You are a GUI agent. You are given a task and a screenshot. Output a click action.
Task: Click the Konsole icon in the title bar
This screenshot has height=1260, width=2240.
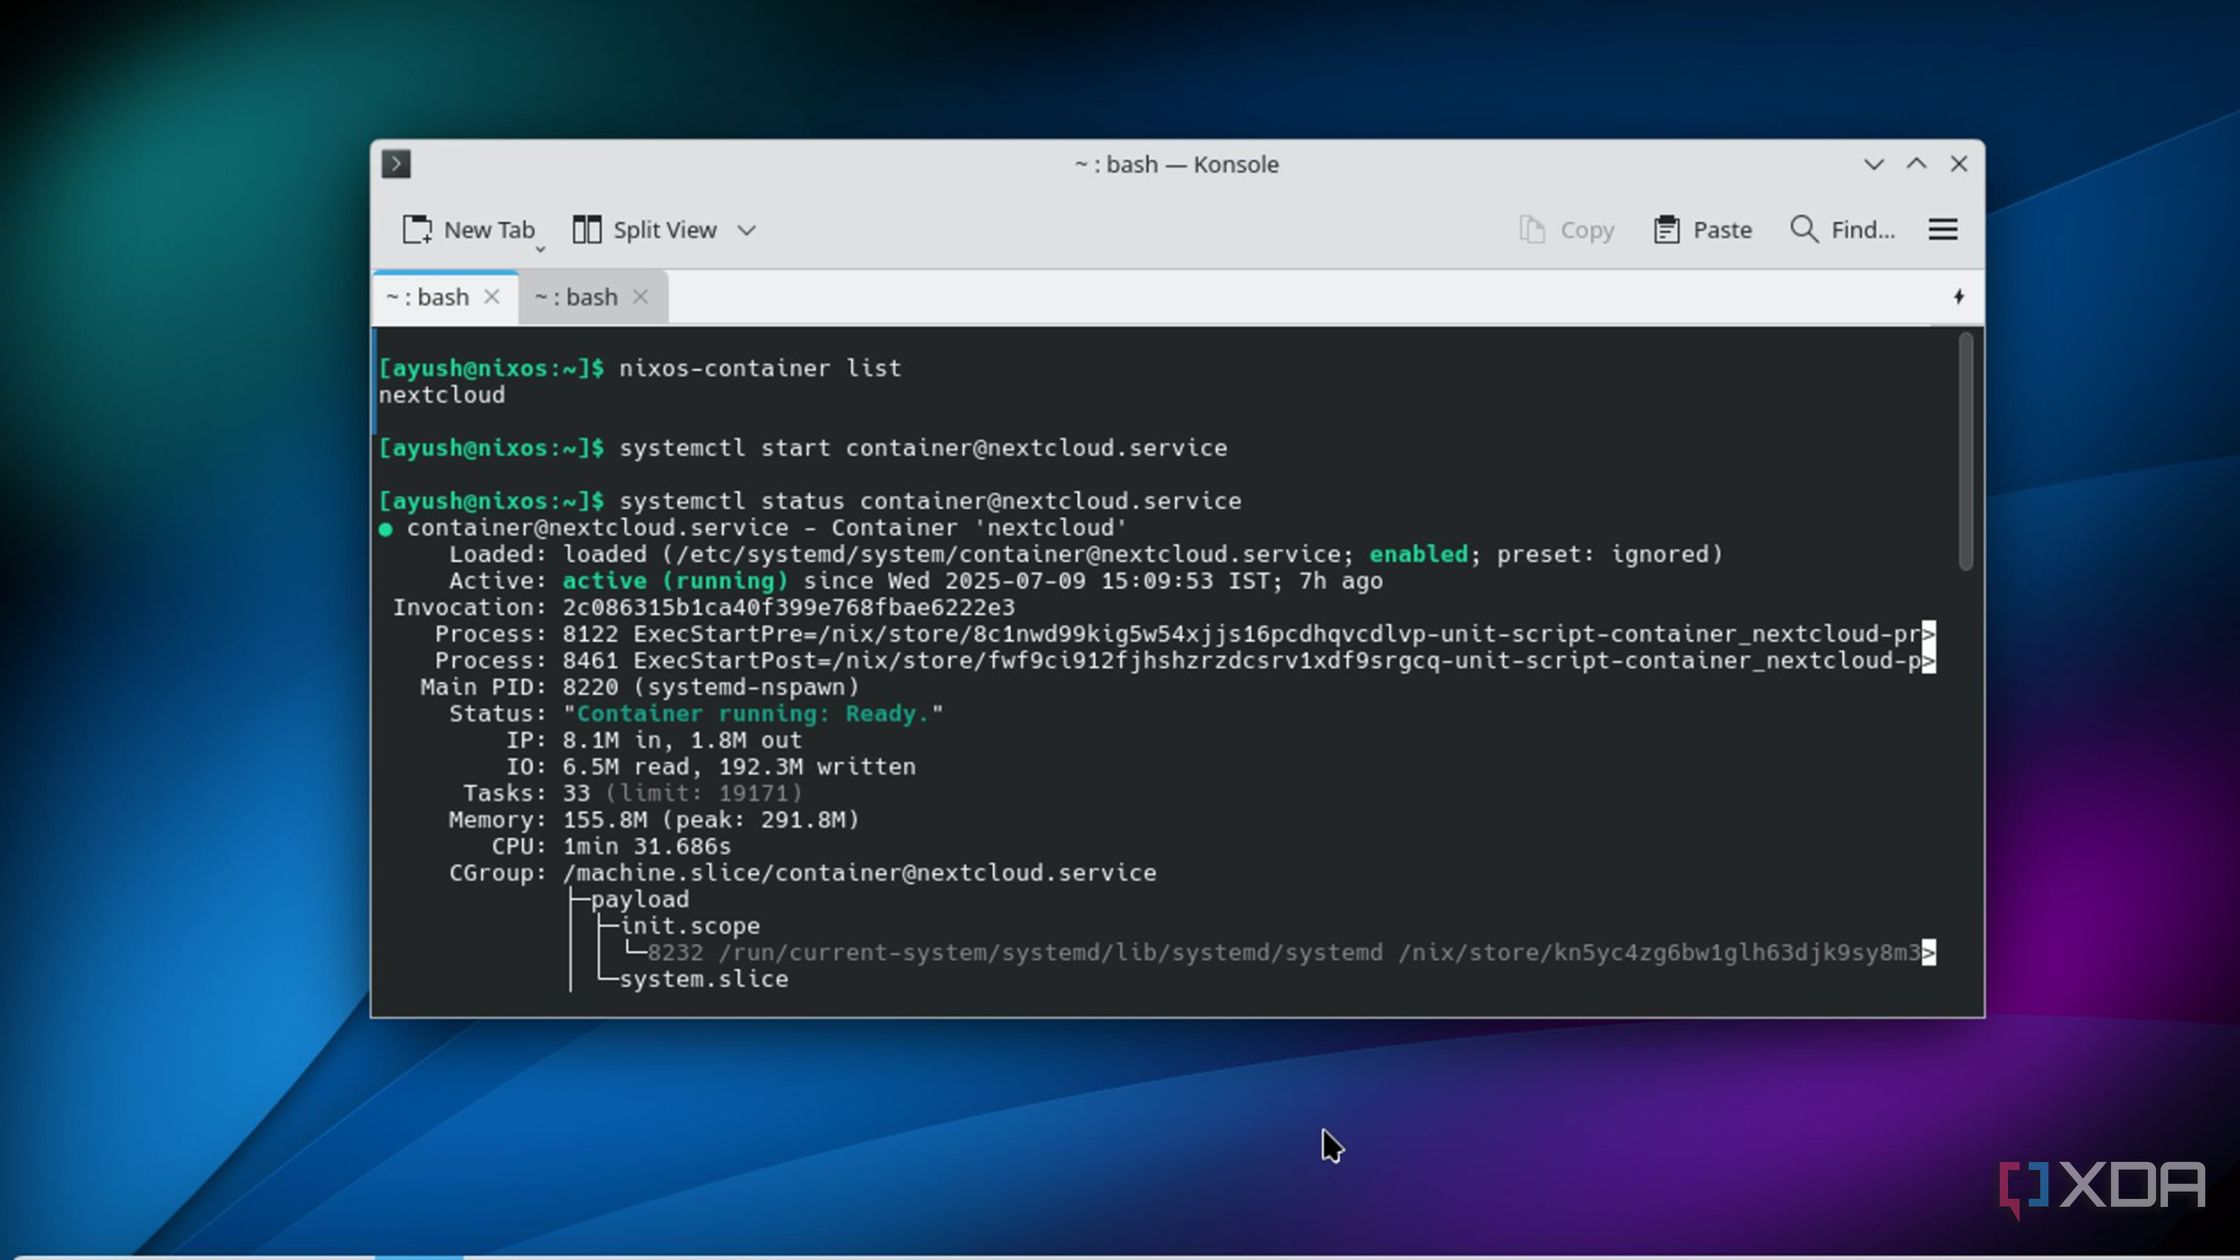tap(396, 163)
